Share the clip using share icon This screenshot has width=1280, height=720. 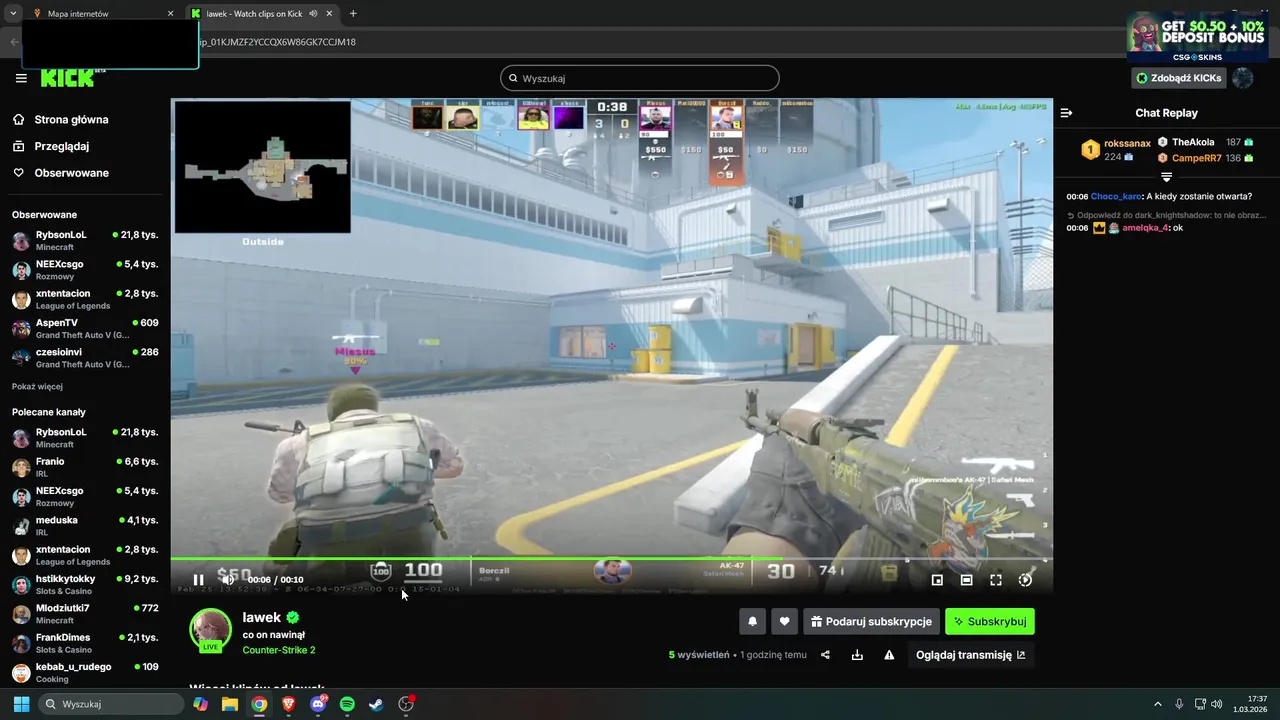(825, 655)
